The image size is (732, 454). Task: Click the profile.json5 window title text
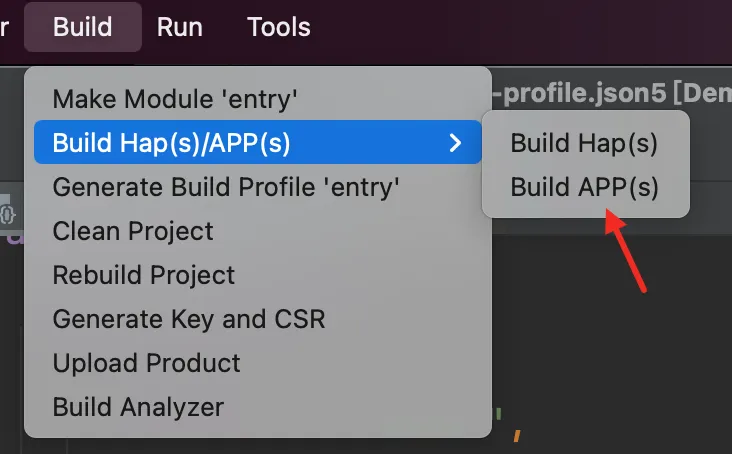612,93
